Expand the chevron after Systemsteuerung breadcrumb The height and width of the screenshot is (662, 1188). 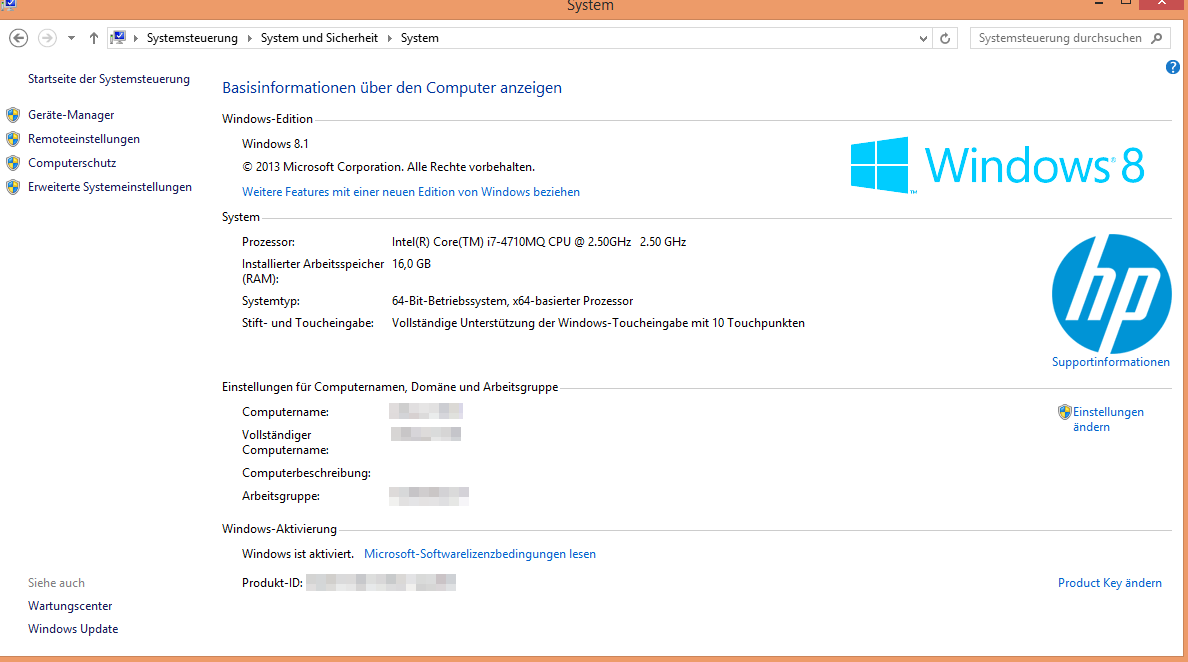click(249, 38)
